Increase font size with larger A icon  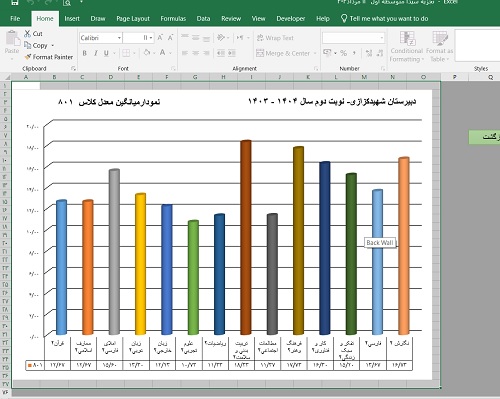coord(160,38)
